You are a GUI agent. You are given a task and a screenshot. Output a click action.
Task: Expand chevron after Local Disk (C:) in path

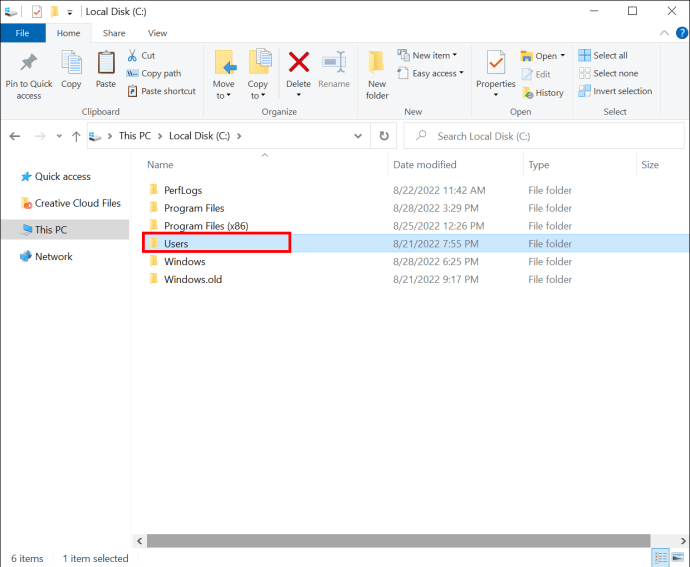coord(239,136)
